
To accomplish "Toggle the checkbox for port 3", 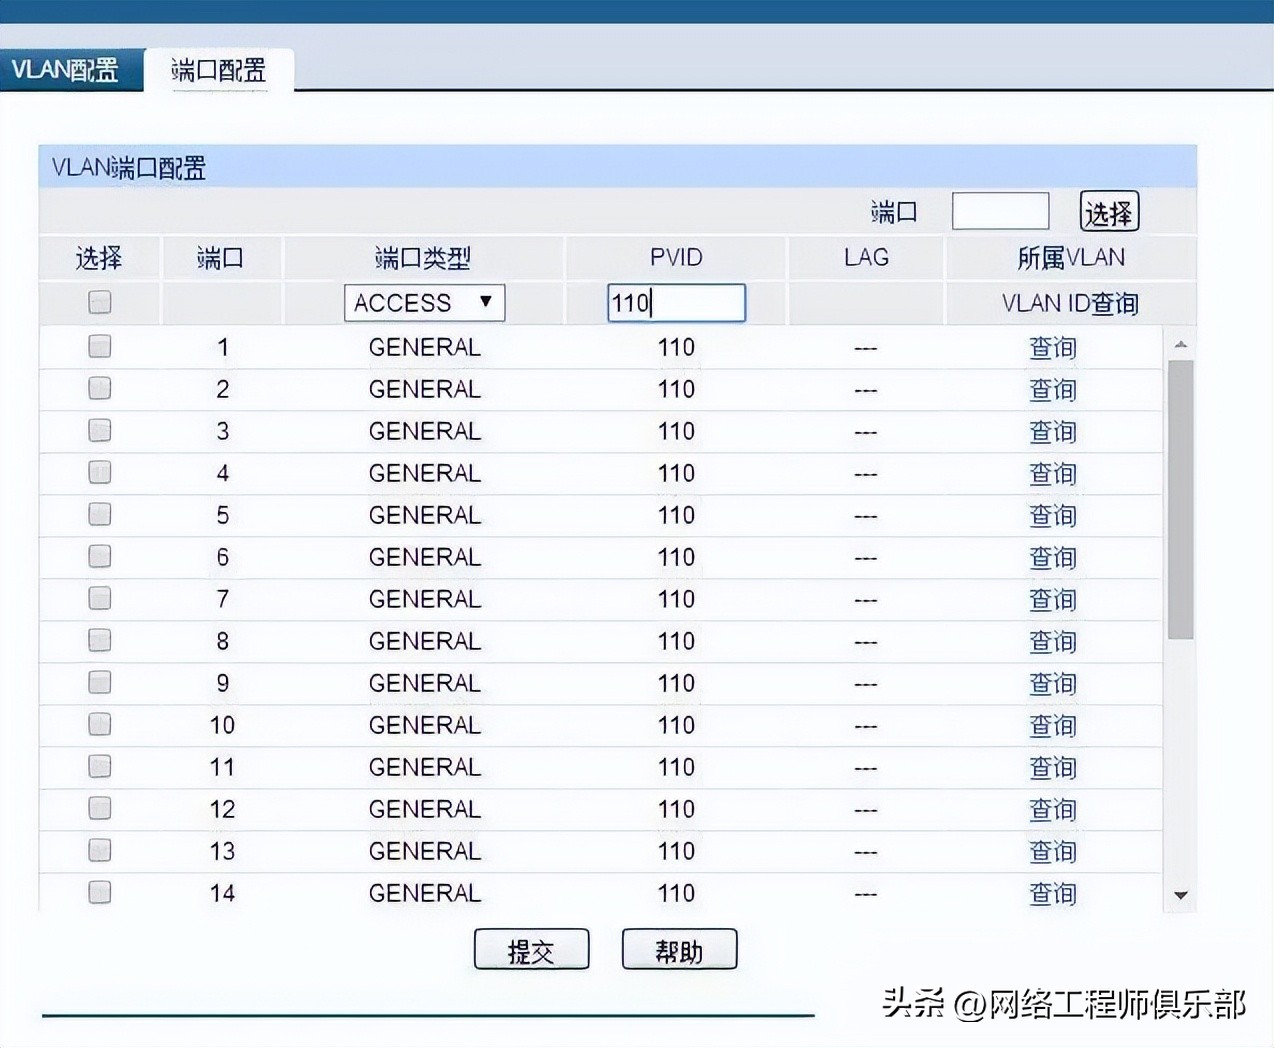I will click(x=99, y=430).
